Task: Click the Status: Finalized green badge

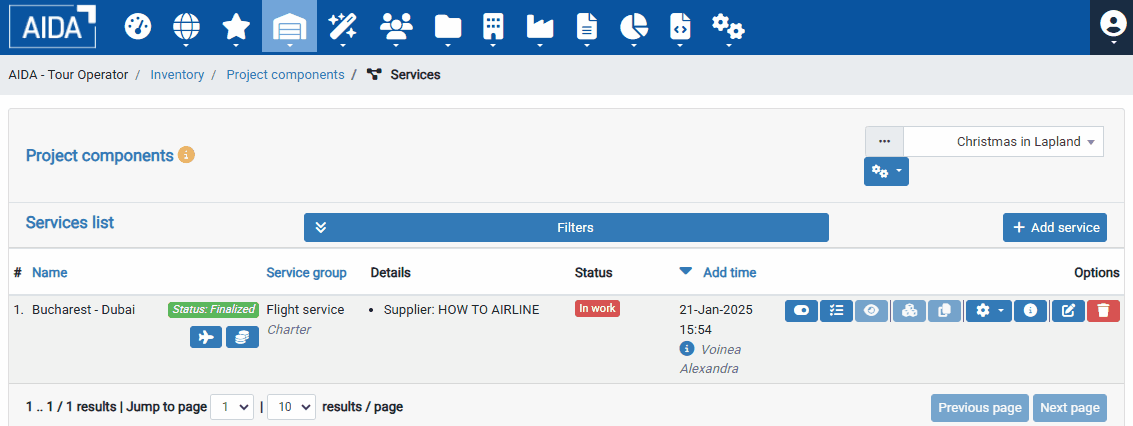Action: (214, 309)
